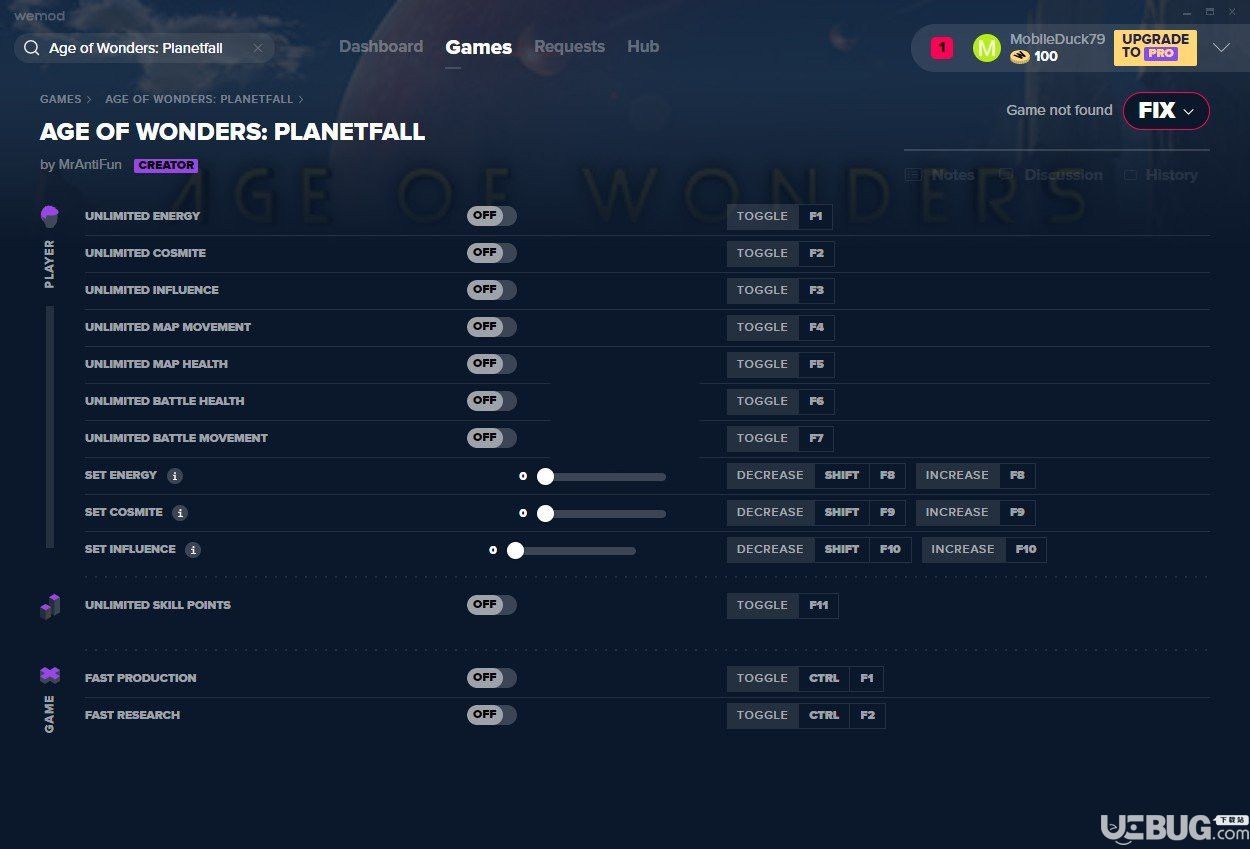Open the Discussion tab
The image size is (1250, 849).
(1050, 175)
